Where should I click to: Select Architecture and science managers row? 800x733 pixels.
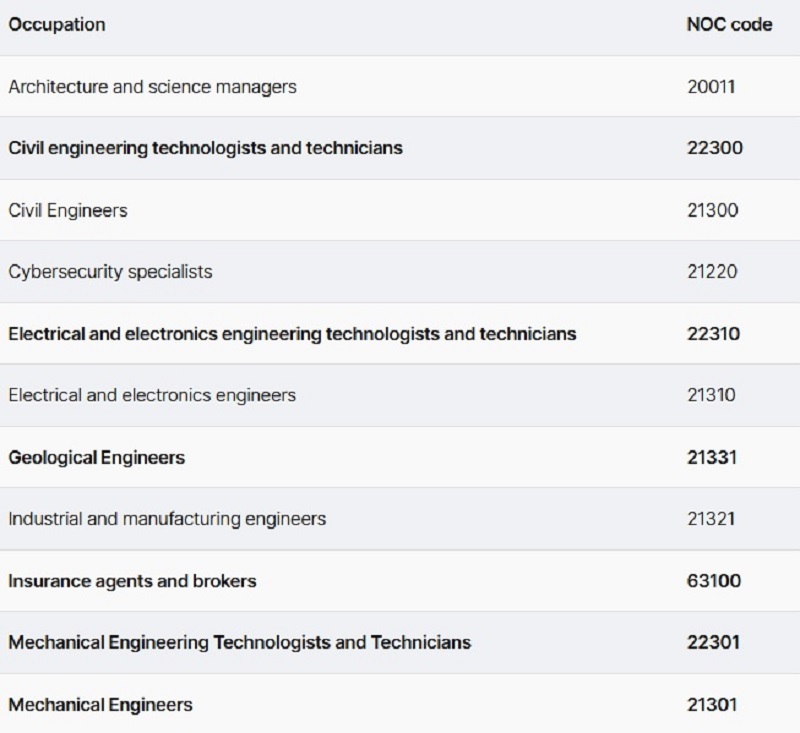click(152, 87)
